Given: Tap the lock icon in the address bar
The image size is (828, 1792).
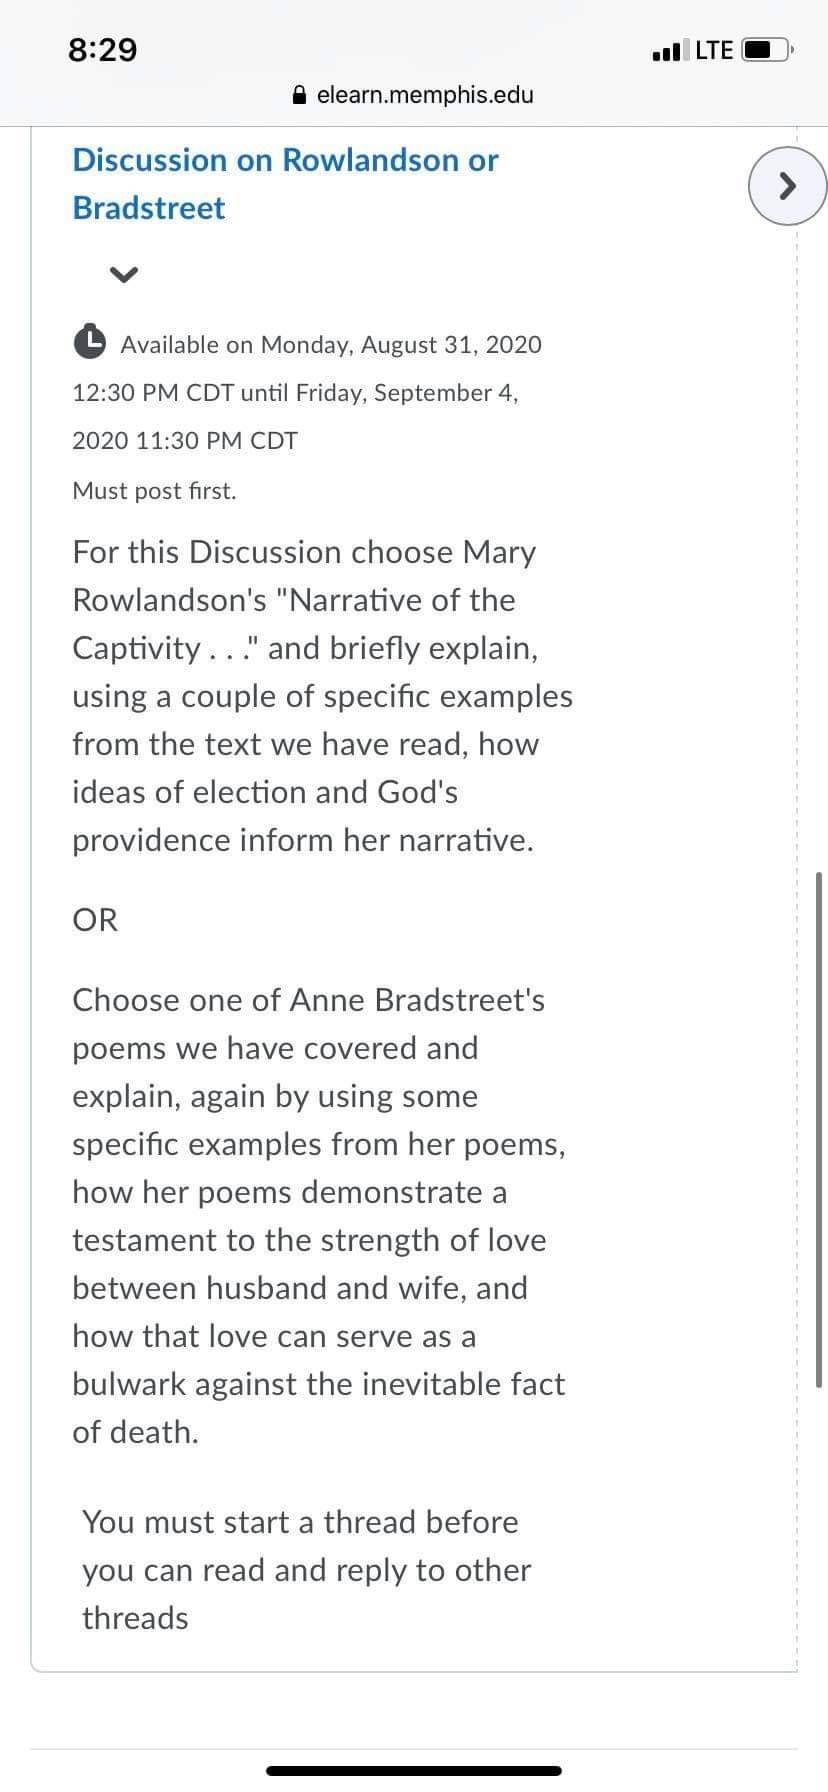Looking at the screenshot, I should (299, 95).
